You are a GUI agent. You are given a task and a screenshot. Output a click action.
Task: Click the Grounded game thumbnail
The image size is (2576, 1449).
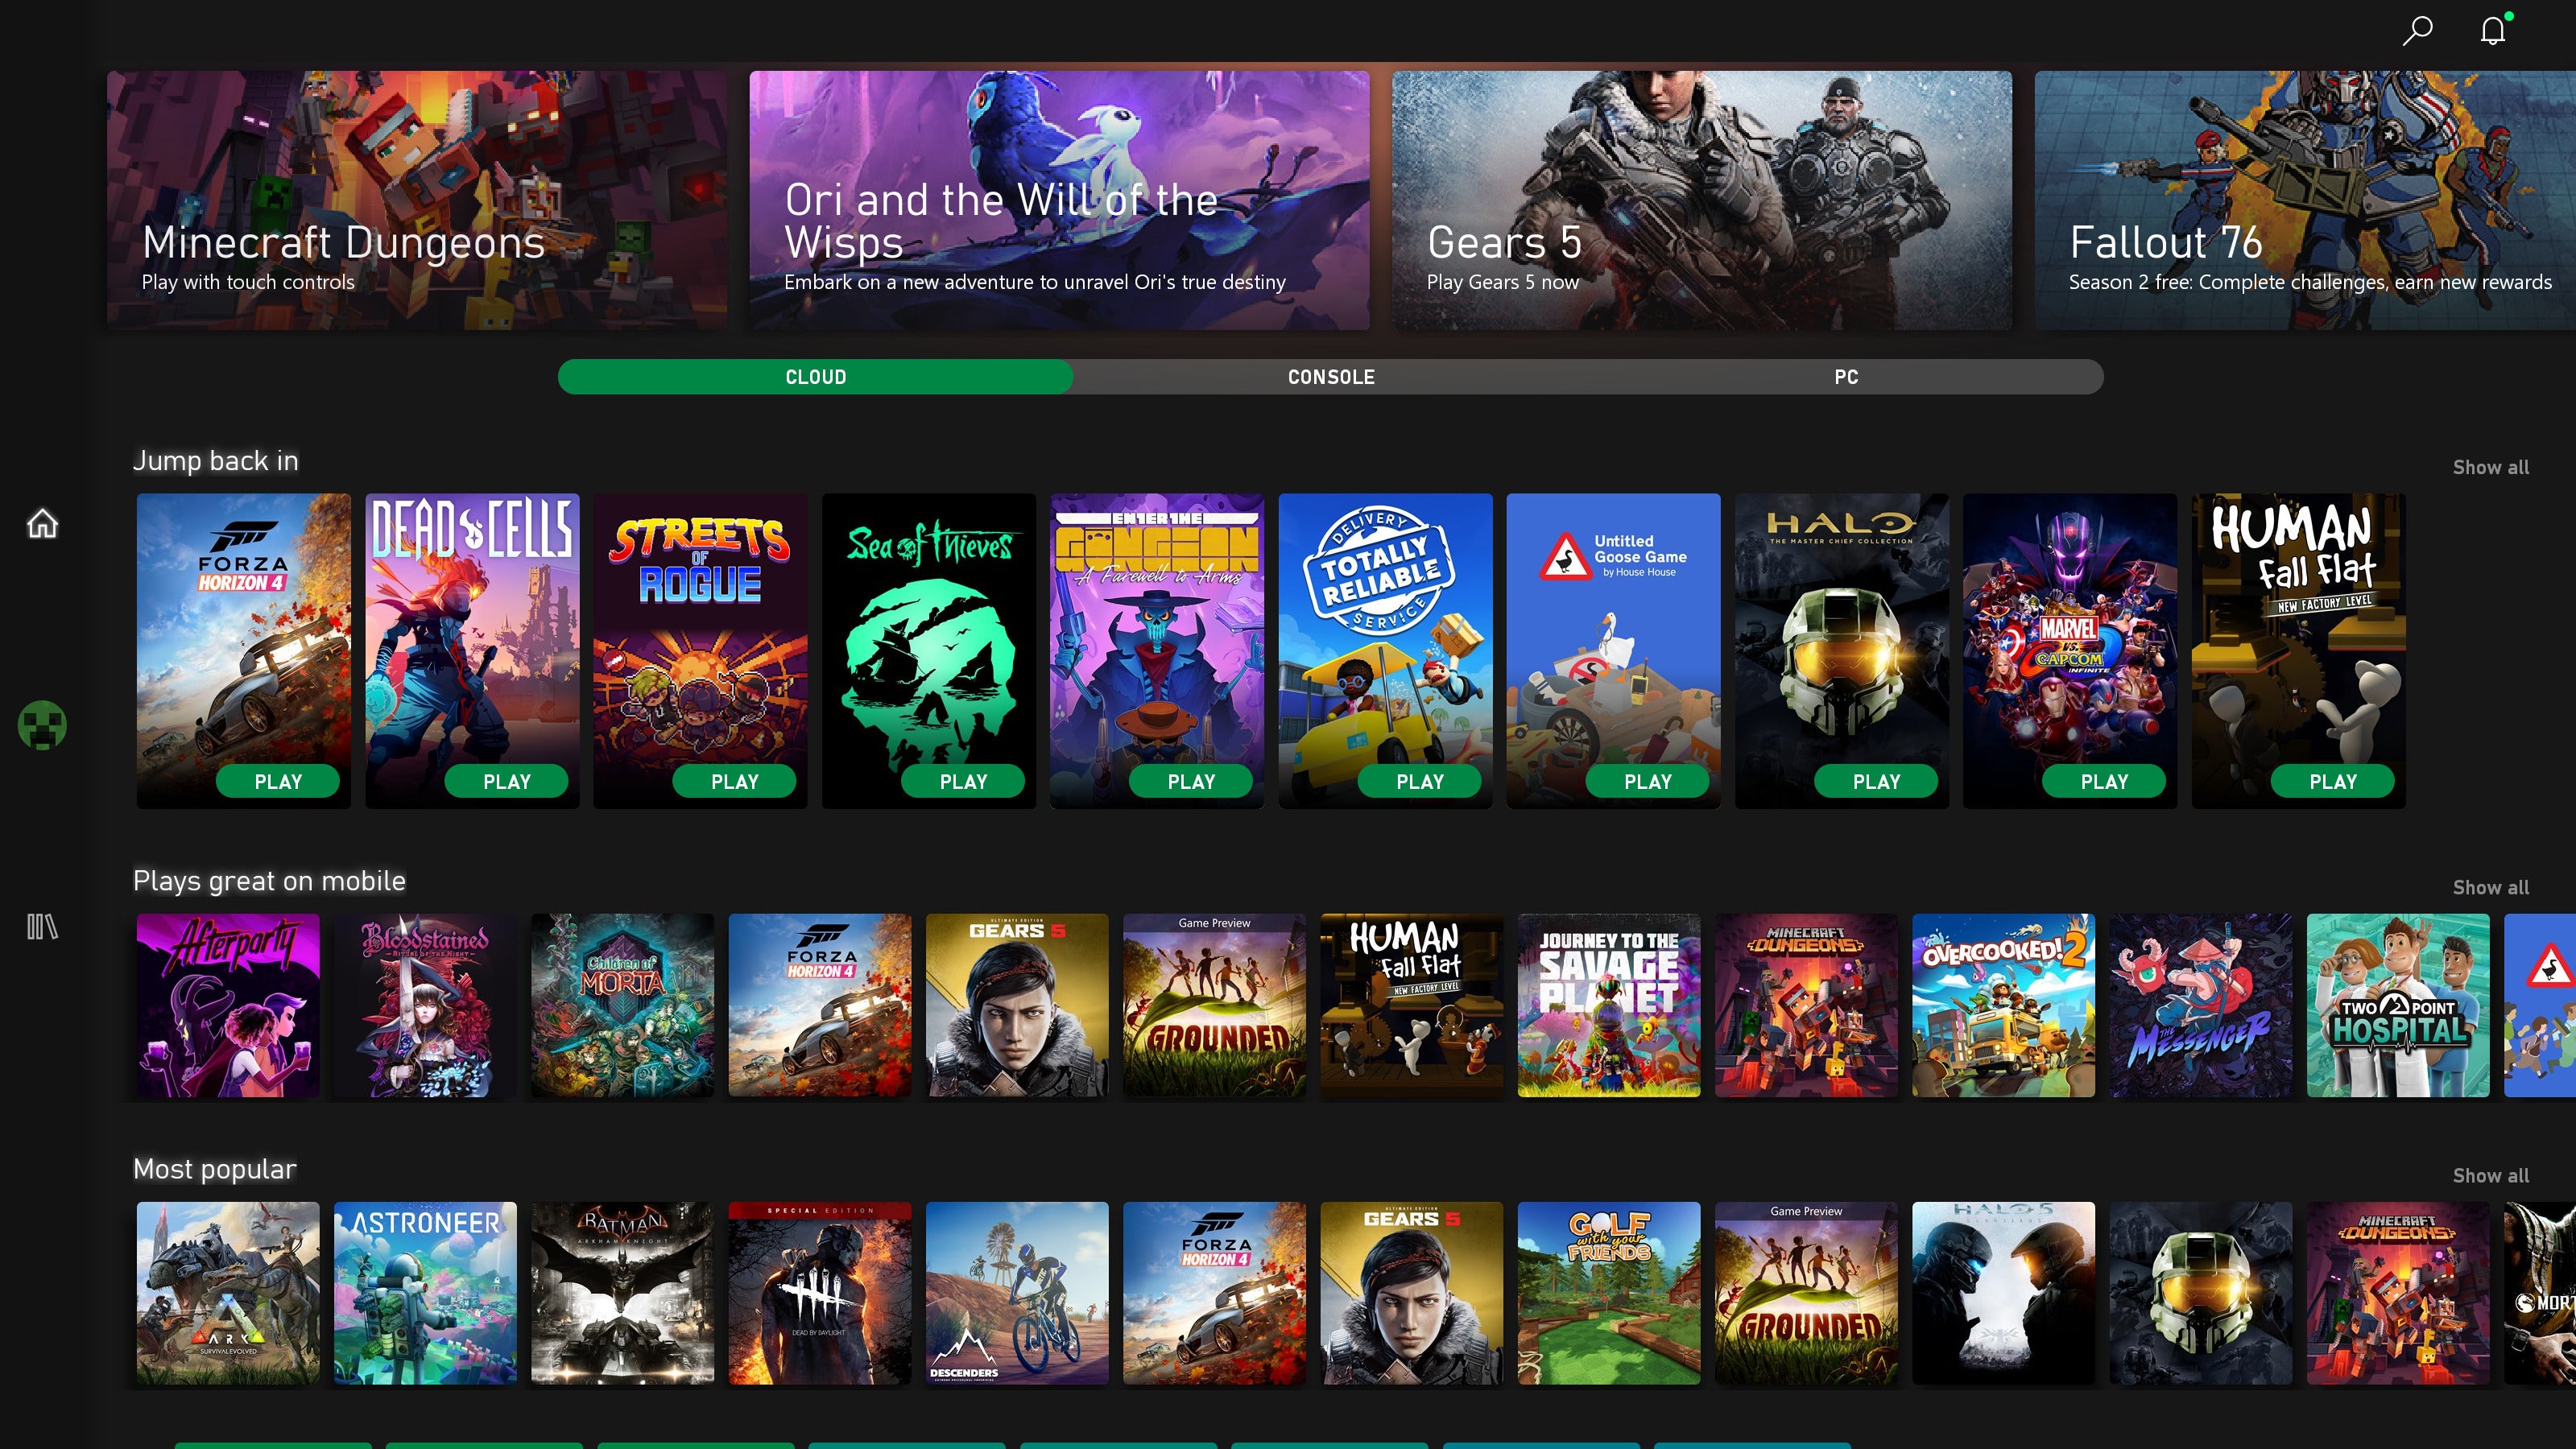click(x=1212, y=1005)
